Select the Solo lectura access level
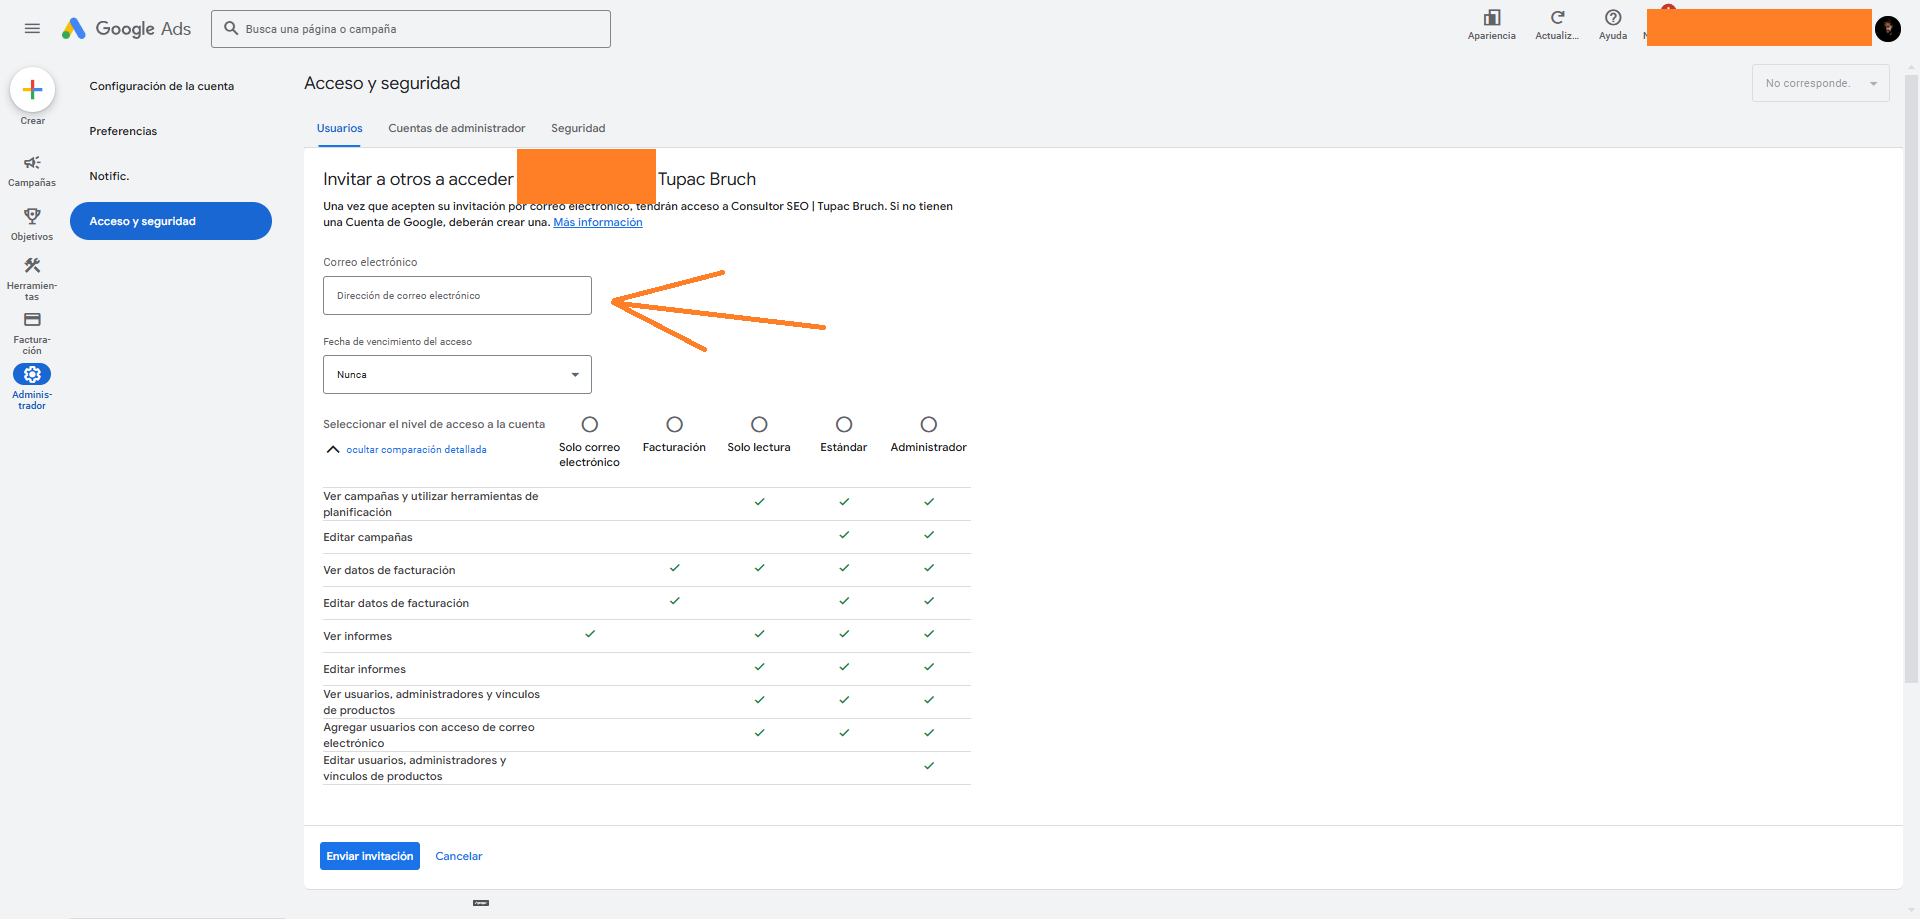Image resolution: width=1920 pixels, height=919 pixels. tap(759, 425)
